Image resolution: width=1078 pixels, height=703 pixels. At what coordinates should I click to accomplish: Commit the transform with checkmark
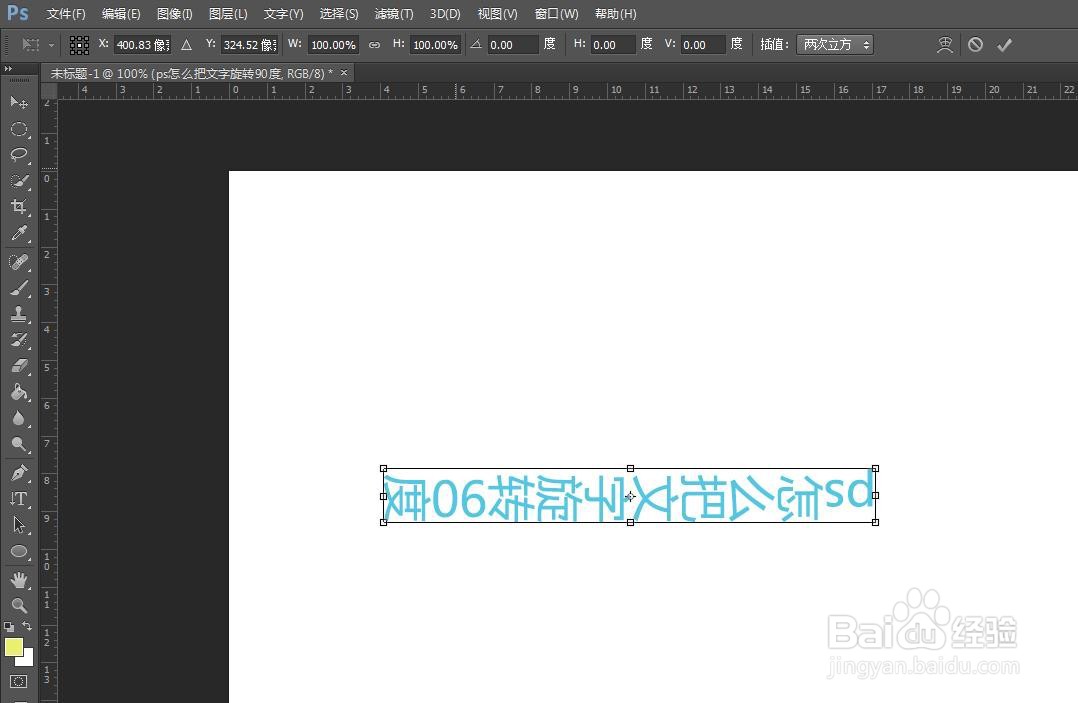(1005, 44)
